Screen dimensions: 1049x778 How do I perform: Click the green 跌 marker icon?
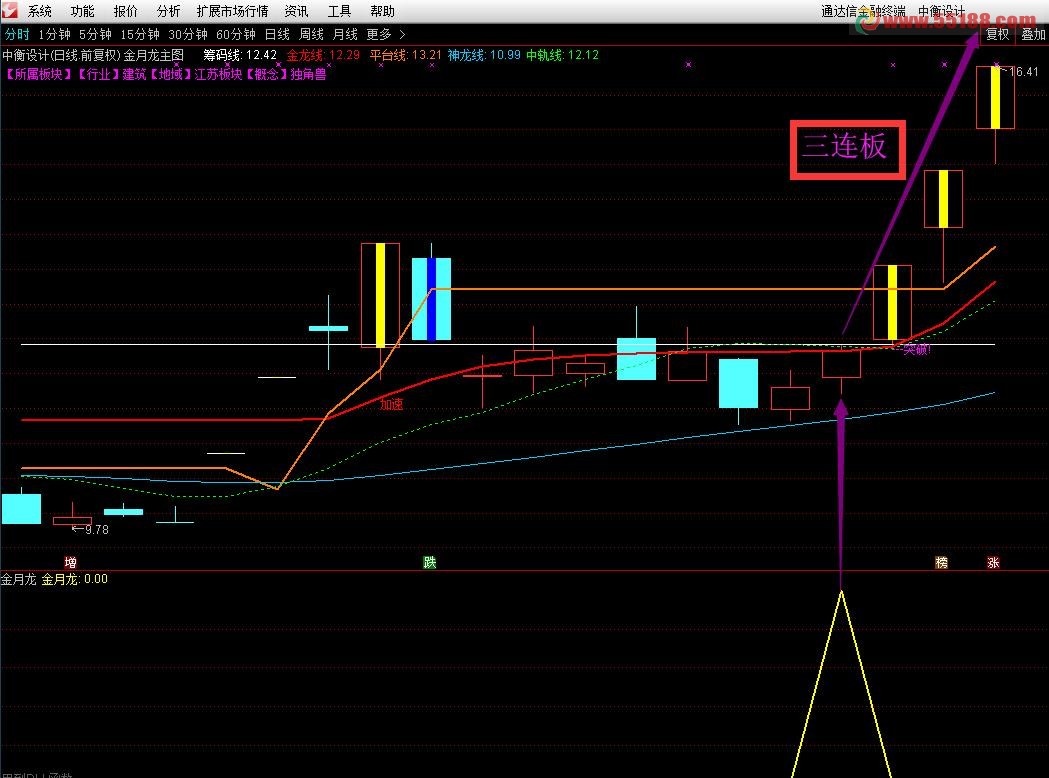(430, 562)
